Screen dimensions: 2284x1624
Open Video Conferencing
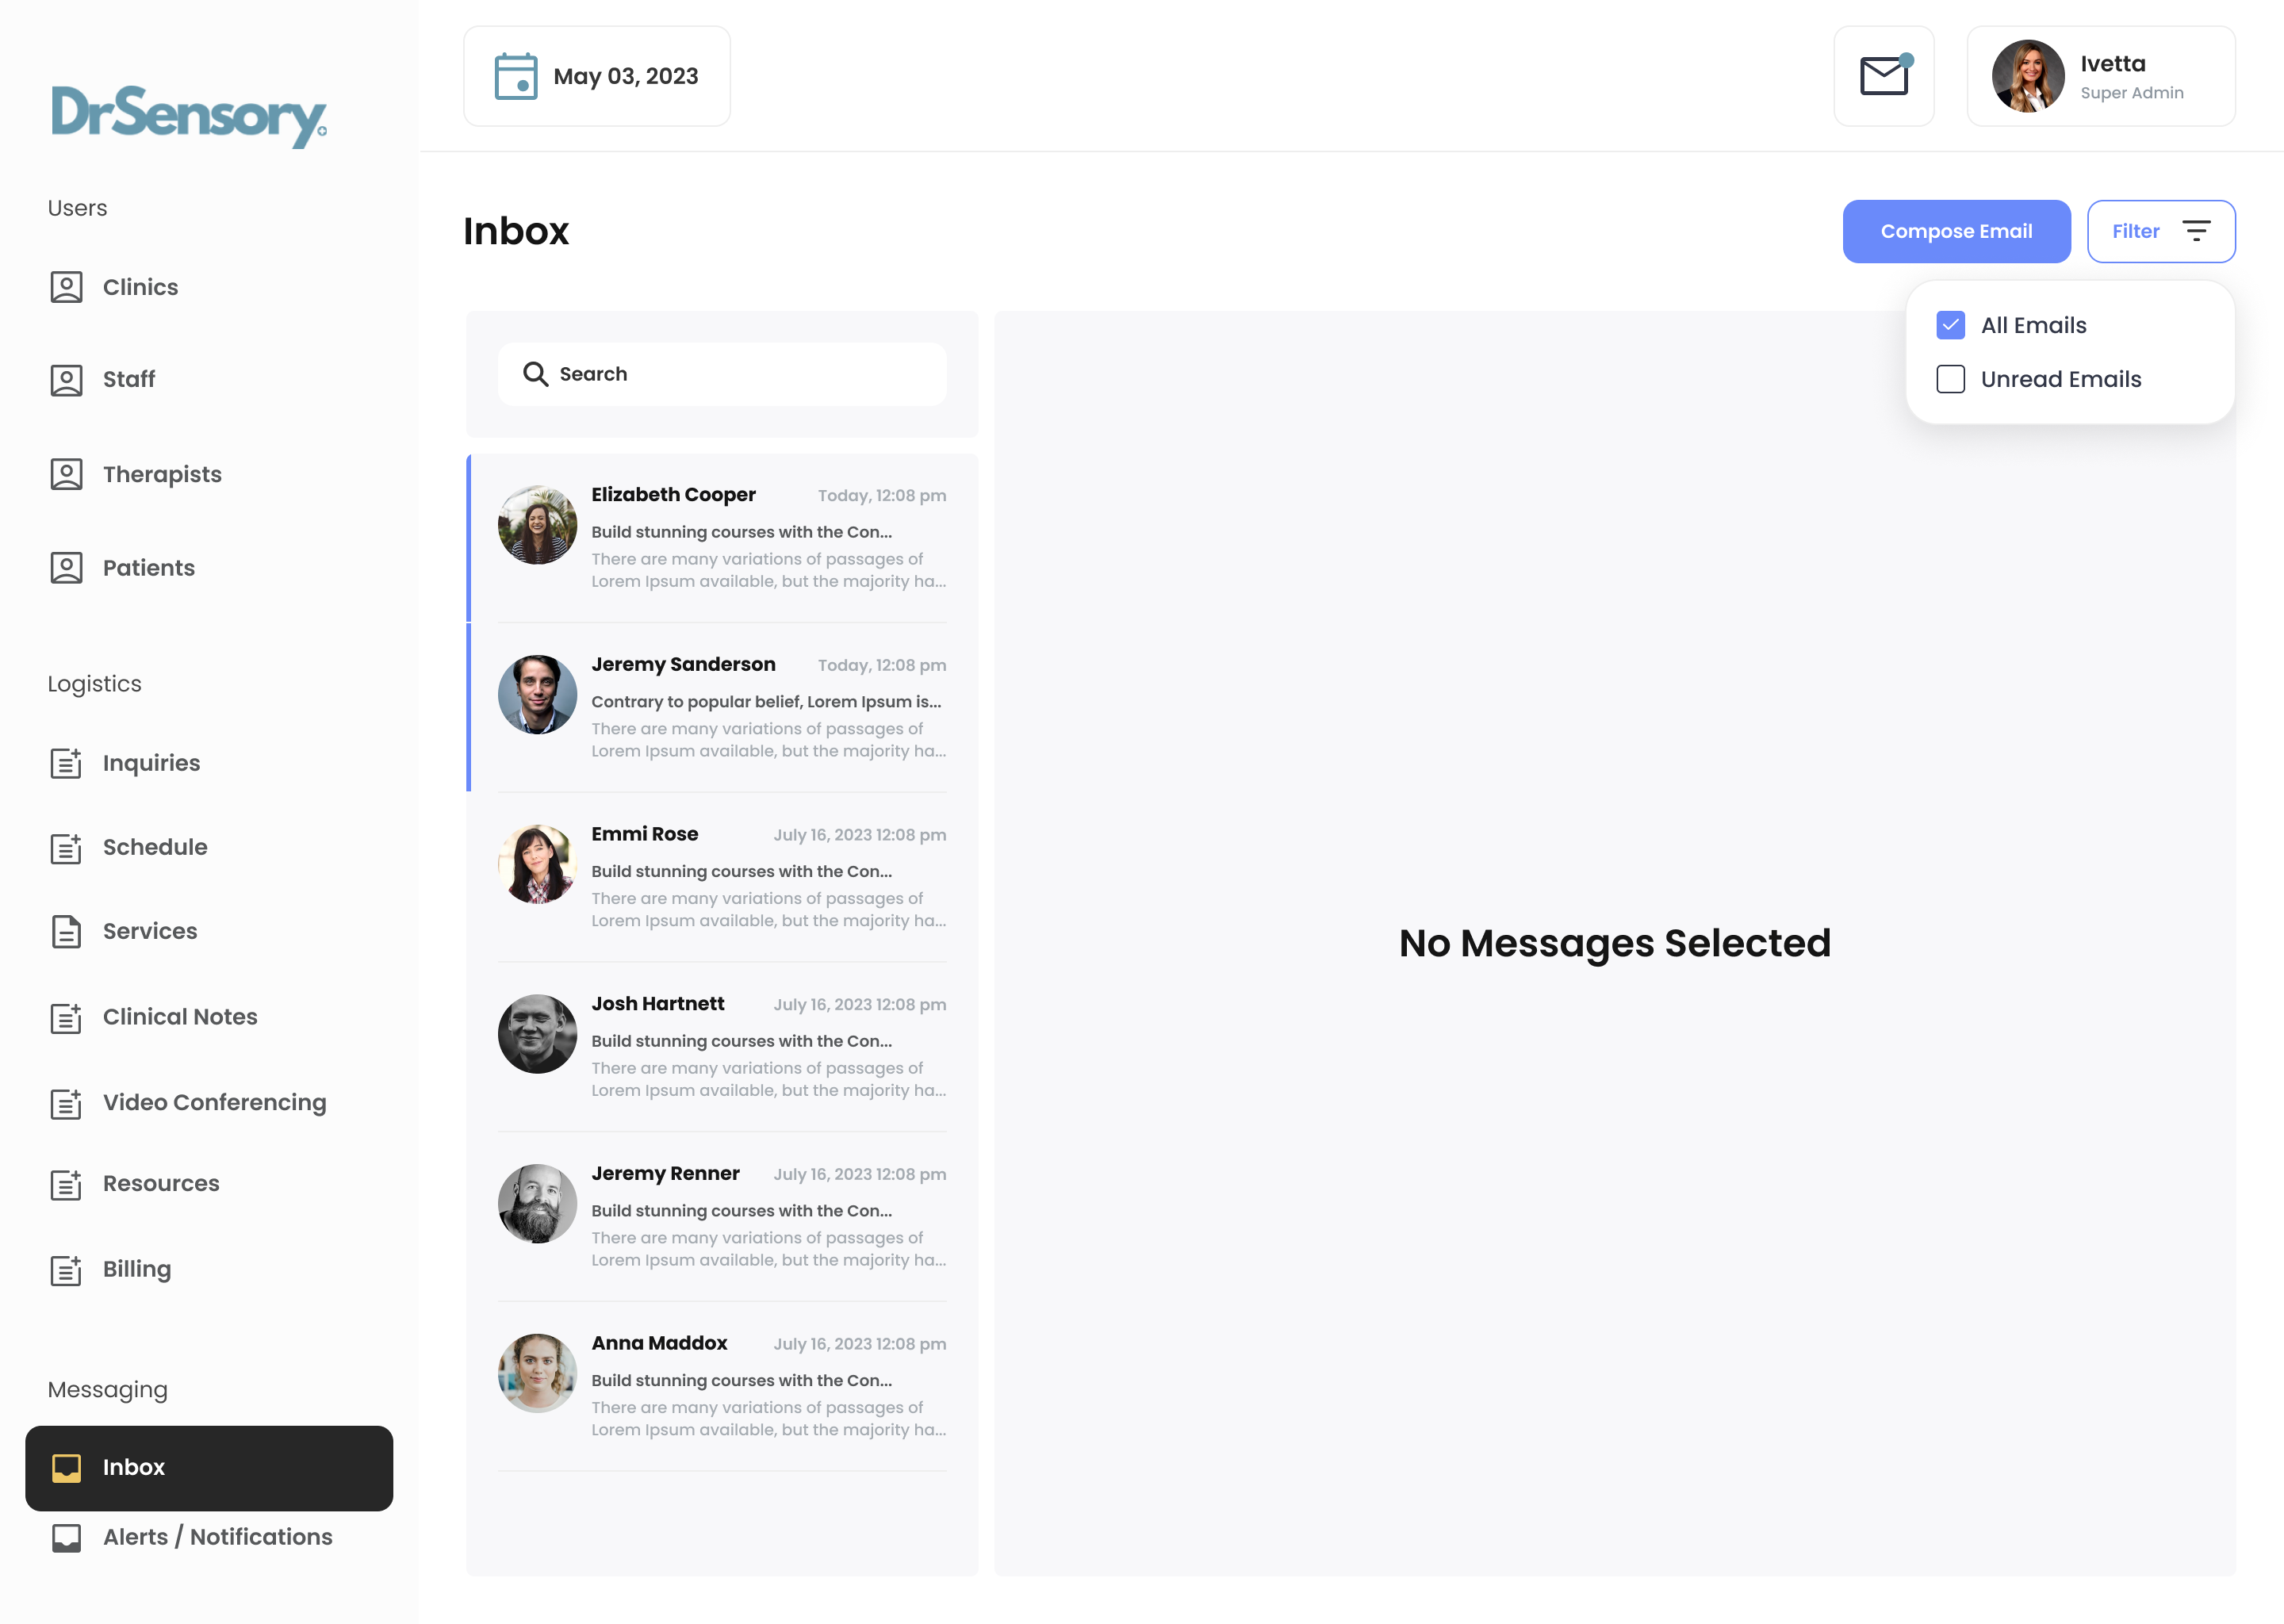click(x=214, y=1102)
